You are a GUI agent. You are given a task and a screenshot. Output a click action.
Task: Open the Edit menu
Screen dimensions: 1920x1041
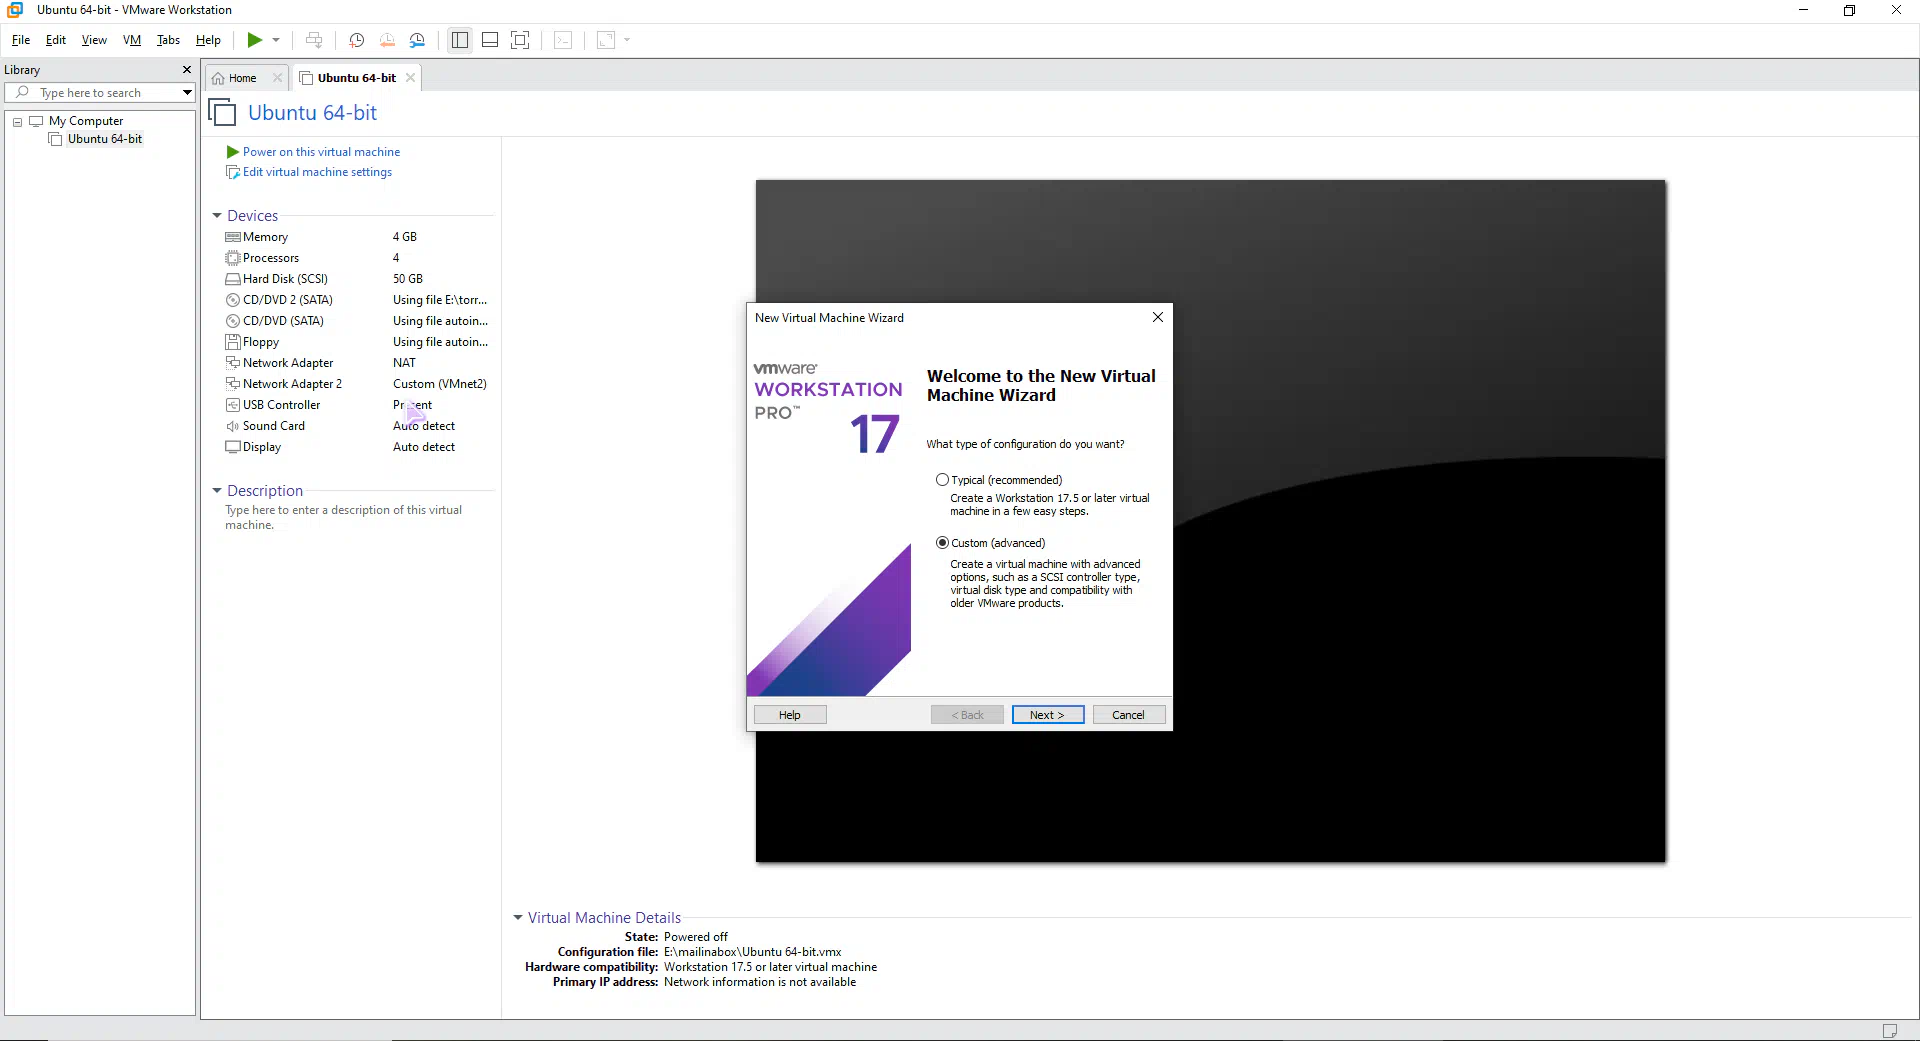[56, 40]
